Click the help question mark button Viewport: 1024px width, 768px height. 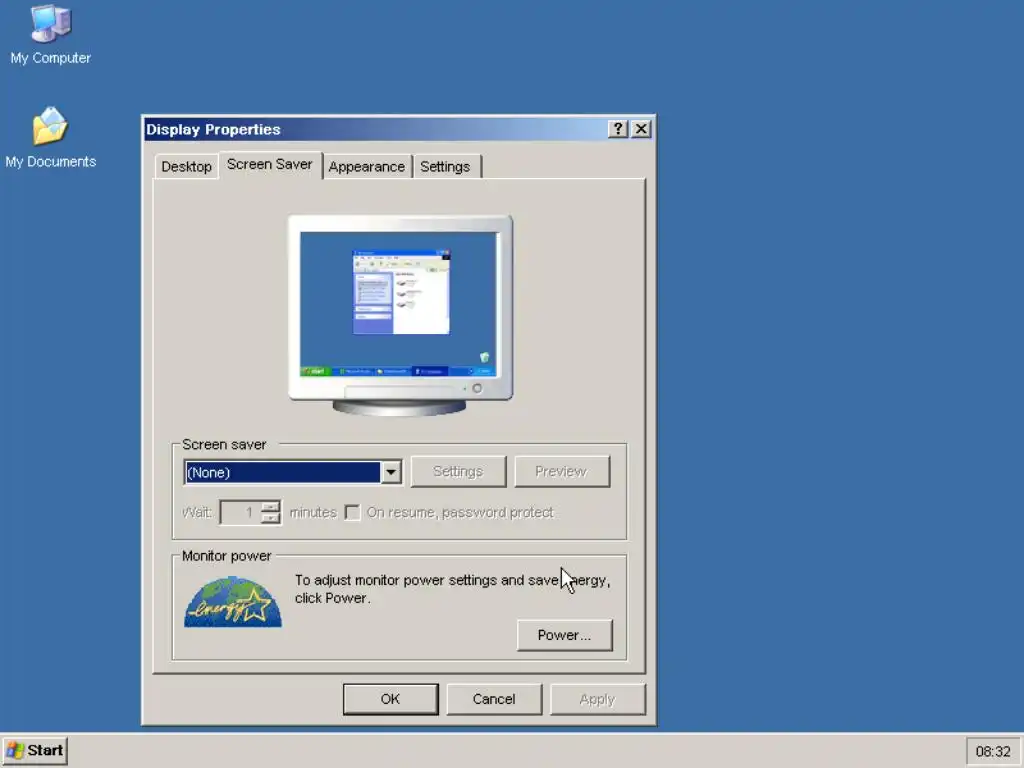(618, 129)
